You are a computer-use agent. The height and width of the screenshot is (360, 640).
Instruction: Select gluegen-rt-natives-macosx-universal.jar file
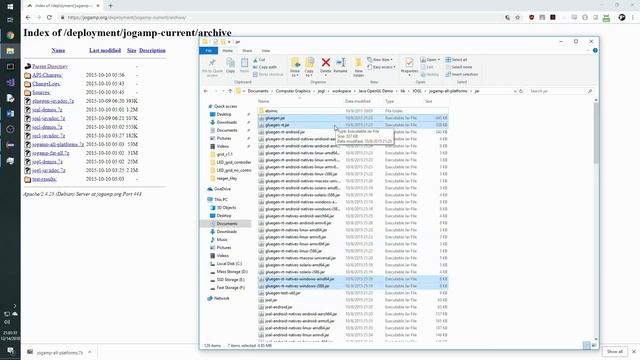coord(353,258)
